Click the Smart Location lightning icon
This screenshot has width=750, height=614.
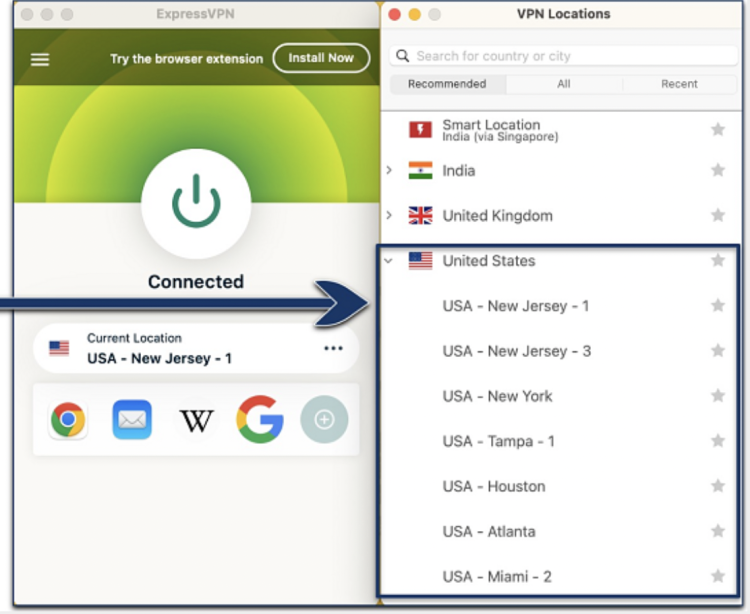click(x=420, y=130)
